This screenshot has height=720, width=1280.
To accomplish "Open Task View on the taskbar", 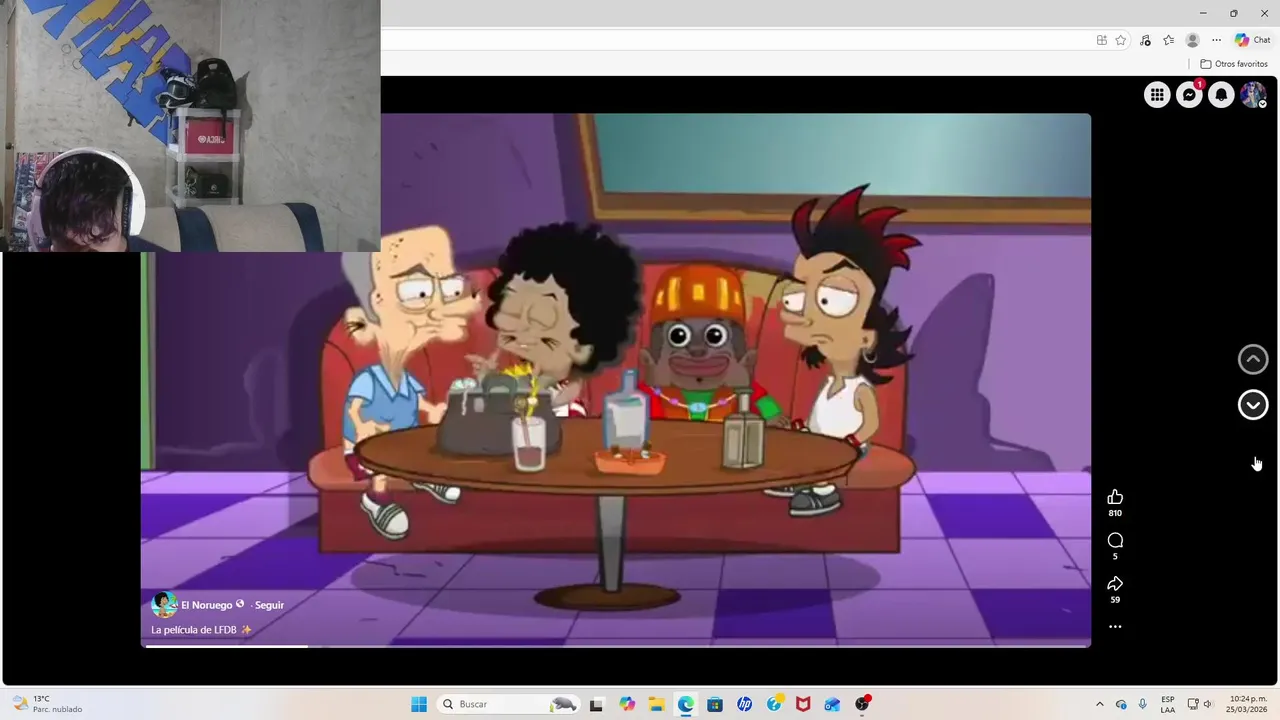I will coord(596,704).
